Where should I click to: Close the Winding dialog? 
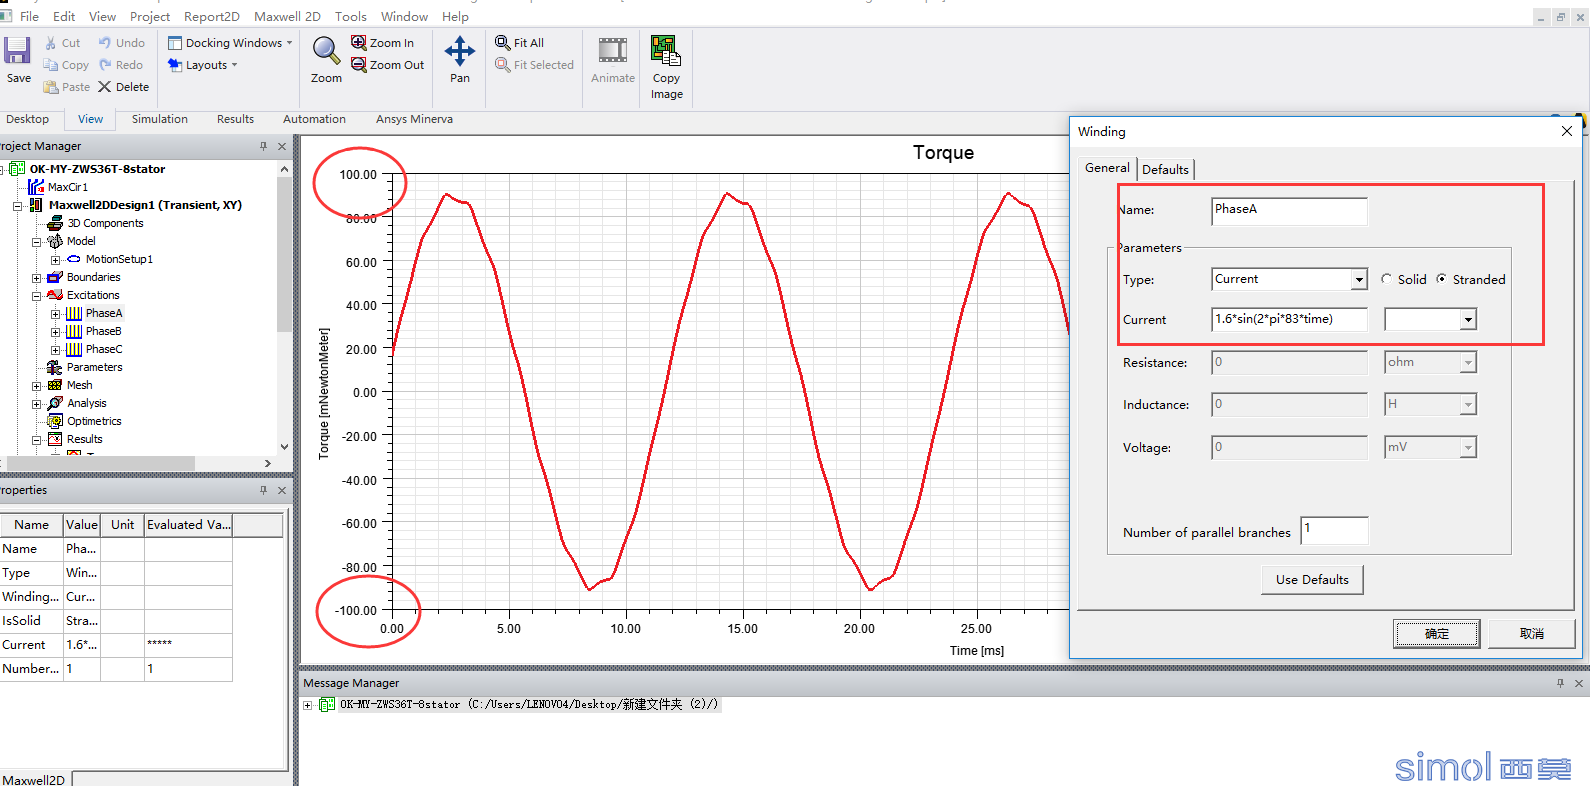coord(1567,131)
